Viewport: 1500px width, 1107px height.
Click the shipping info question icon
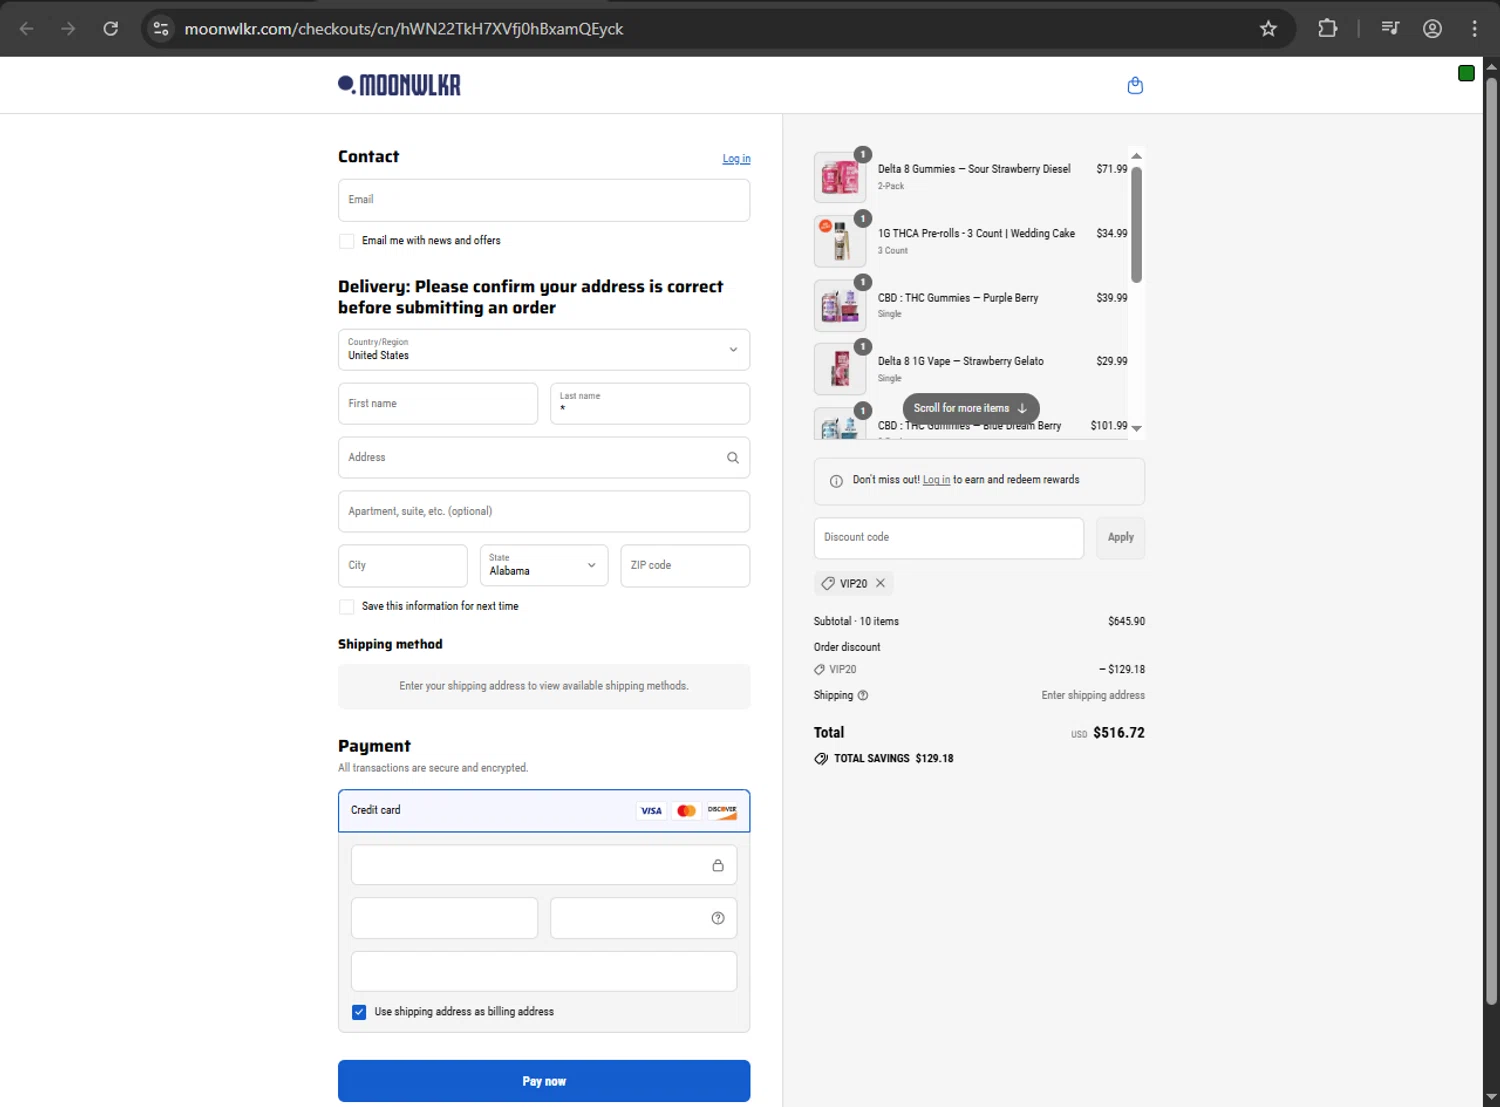tap(863, 696)
